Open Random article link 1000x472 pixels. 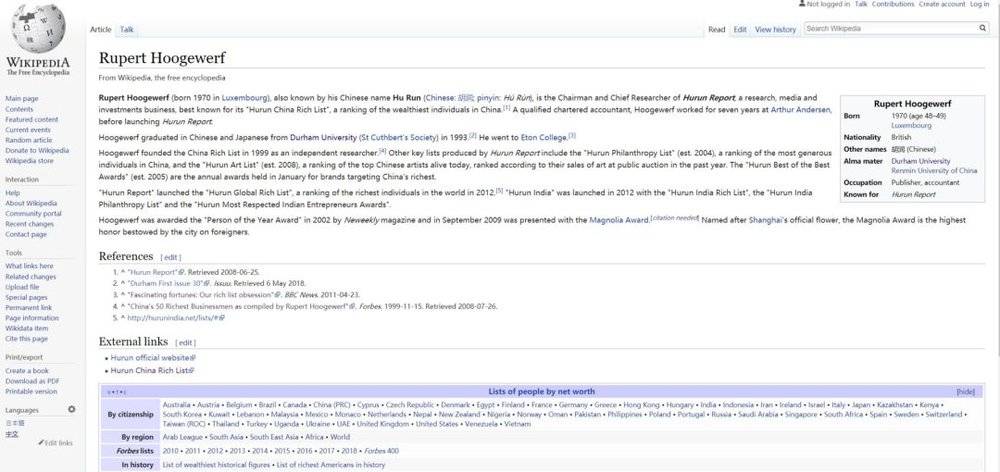[29, 140]
